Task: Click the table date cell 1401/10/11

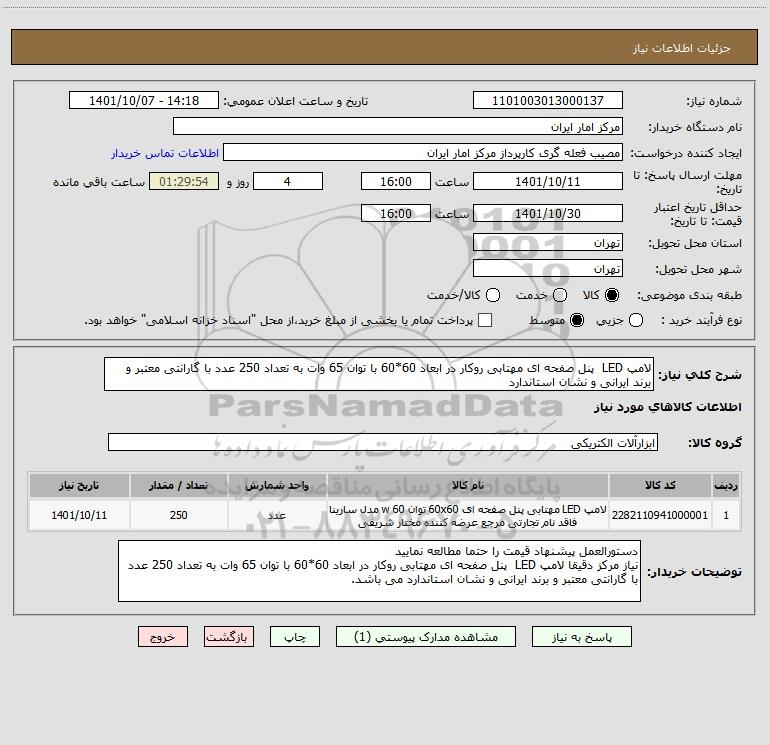Action: [x=79, y=515]
